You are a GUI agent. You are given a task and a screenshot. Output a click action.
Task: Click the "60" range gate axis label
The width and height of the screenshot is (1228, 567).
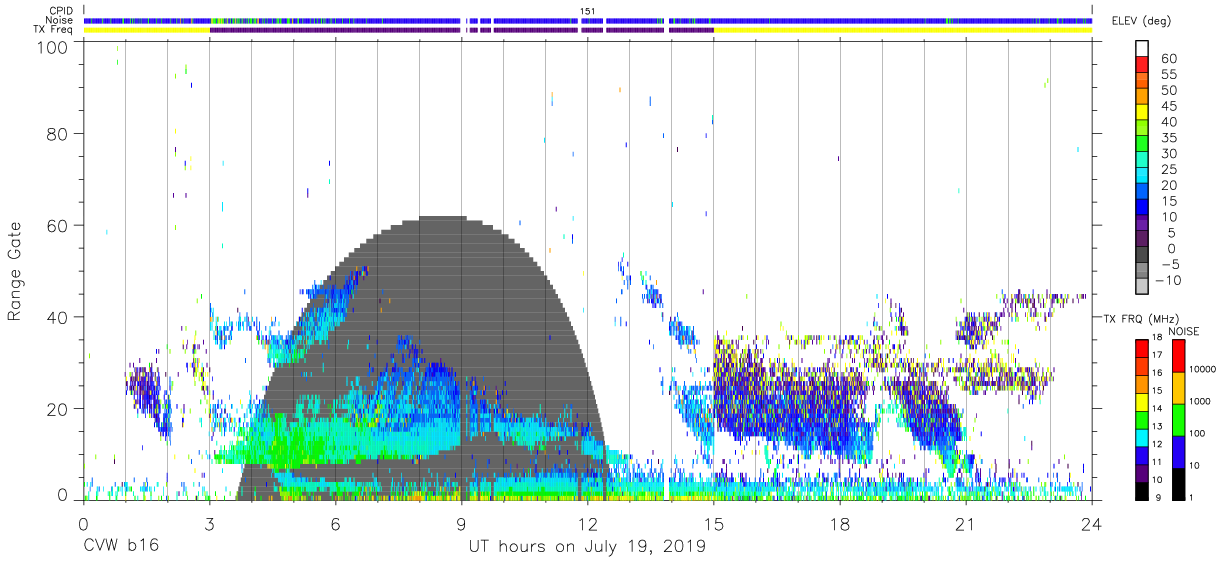[x=57, y=226]
